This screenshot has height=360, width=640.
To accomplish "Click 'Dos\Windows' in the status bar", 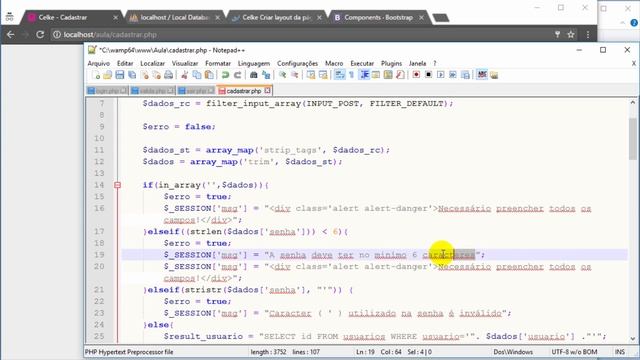I will coord(513,351).
